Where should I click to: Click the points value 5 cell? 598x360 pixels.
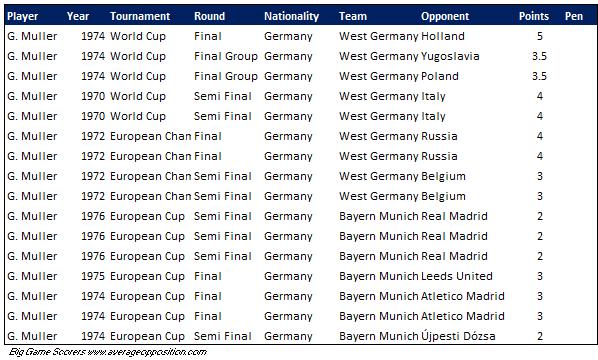(540, 36)
